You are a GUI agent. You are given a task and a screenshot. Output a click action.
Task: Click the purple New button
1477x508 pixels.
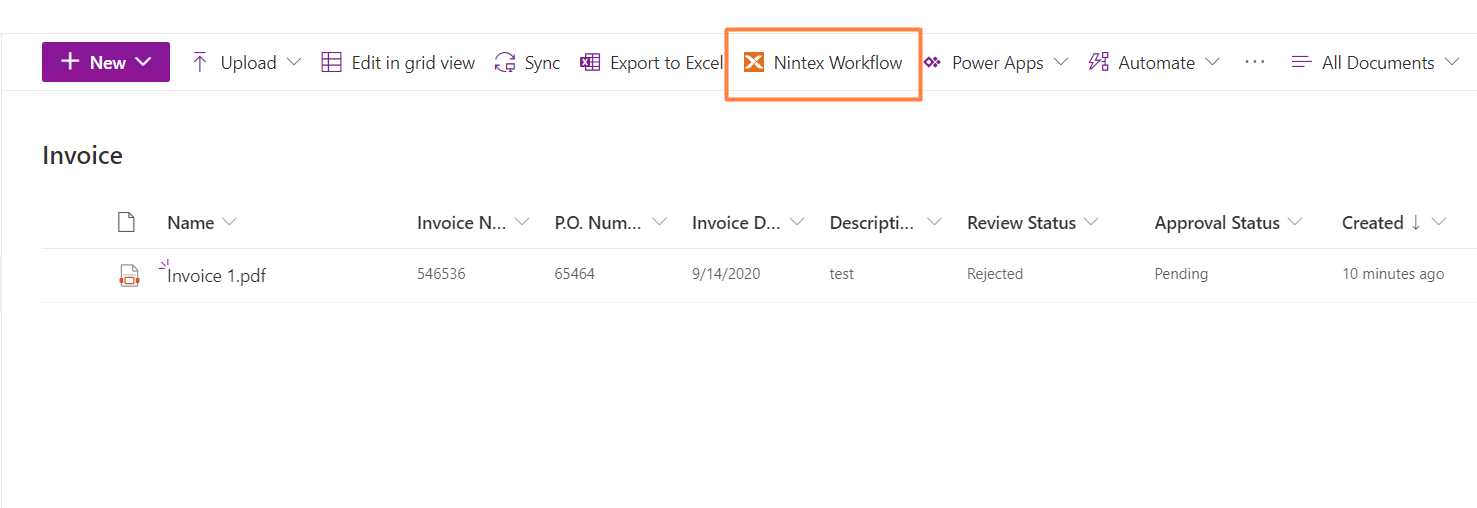[x=106, y=62]
